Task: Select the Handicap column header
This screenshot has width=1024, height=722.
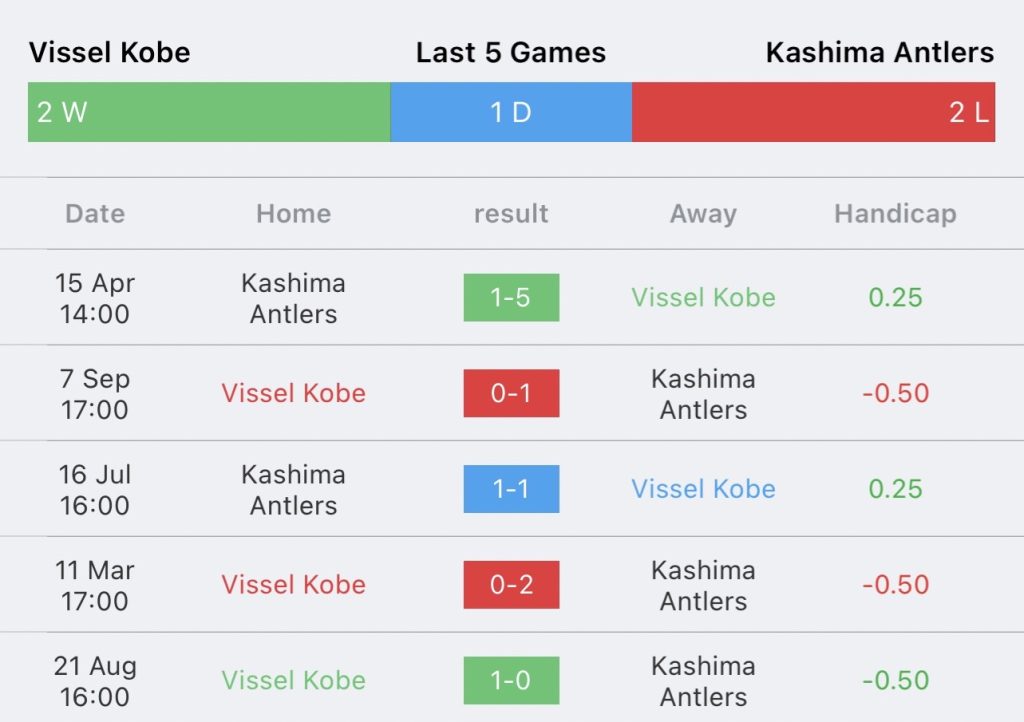Action: point(895,213)
